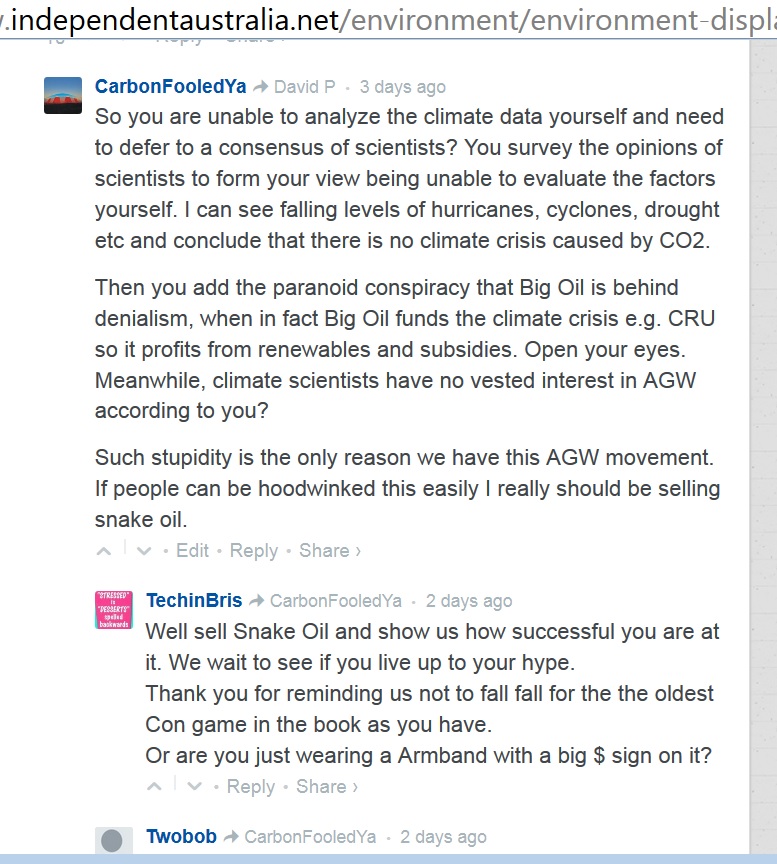This screenshot has height=864, width=777.
Task: Downvote TechinBris's reply
Action: (195, 786)
